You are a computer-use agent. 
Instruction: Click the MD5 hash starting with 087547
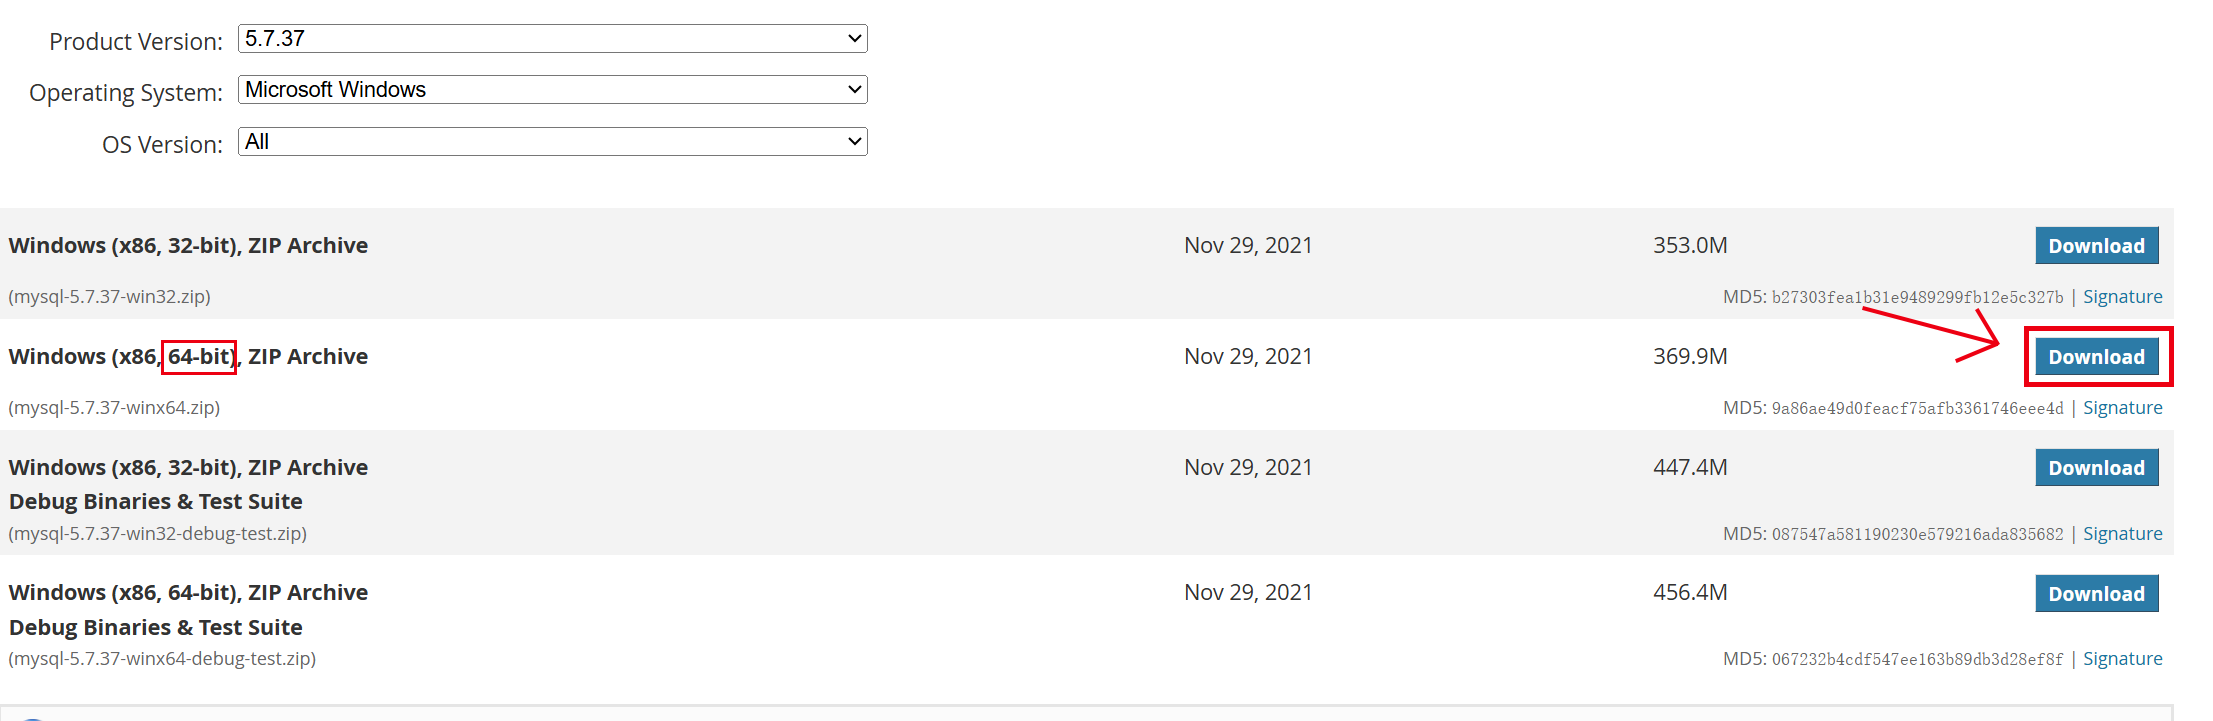tap(1917, 534)
